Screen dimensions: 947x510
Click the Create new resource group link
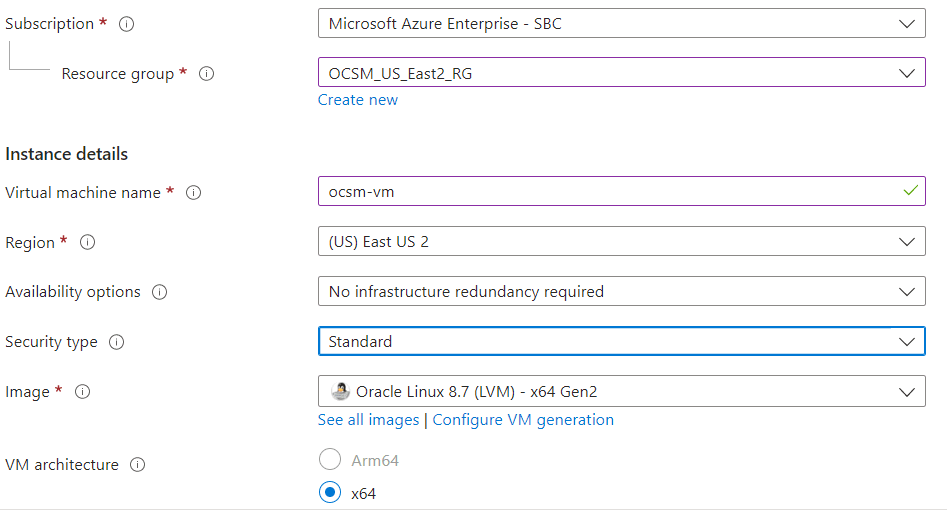coord(358,100)
